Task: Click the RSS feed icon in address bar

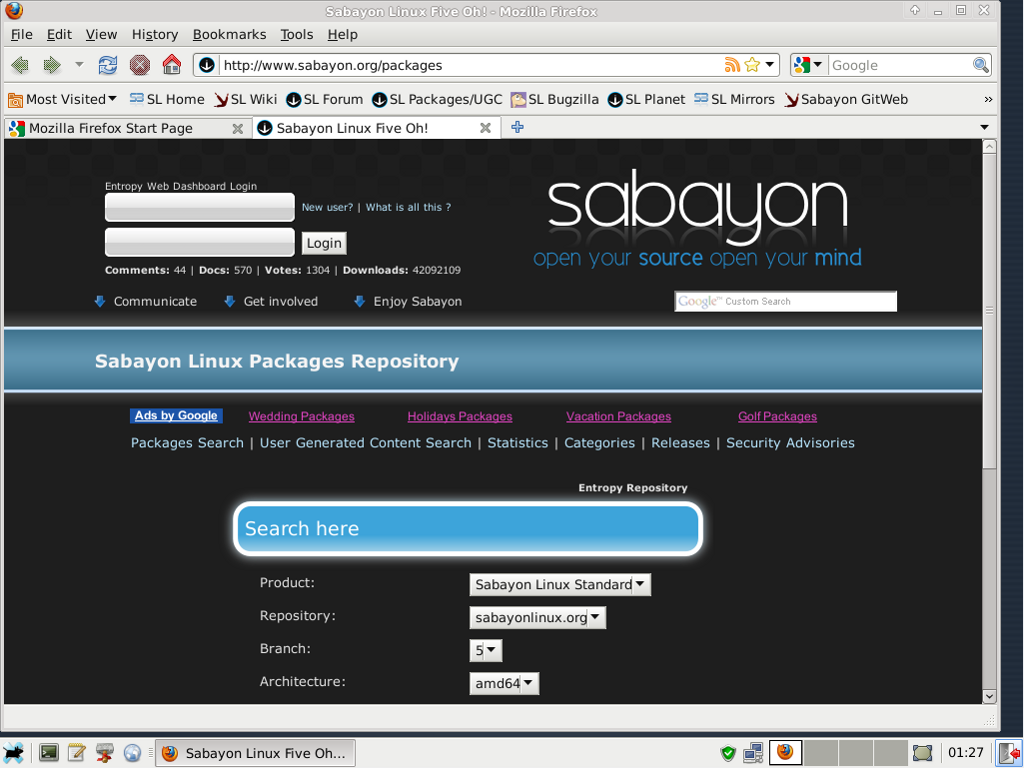Action: (732, 65)
